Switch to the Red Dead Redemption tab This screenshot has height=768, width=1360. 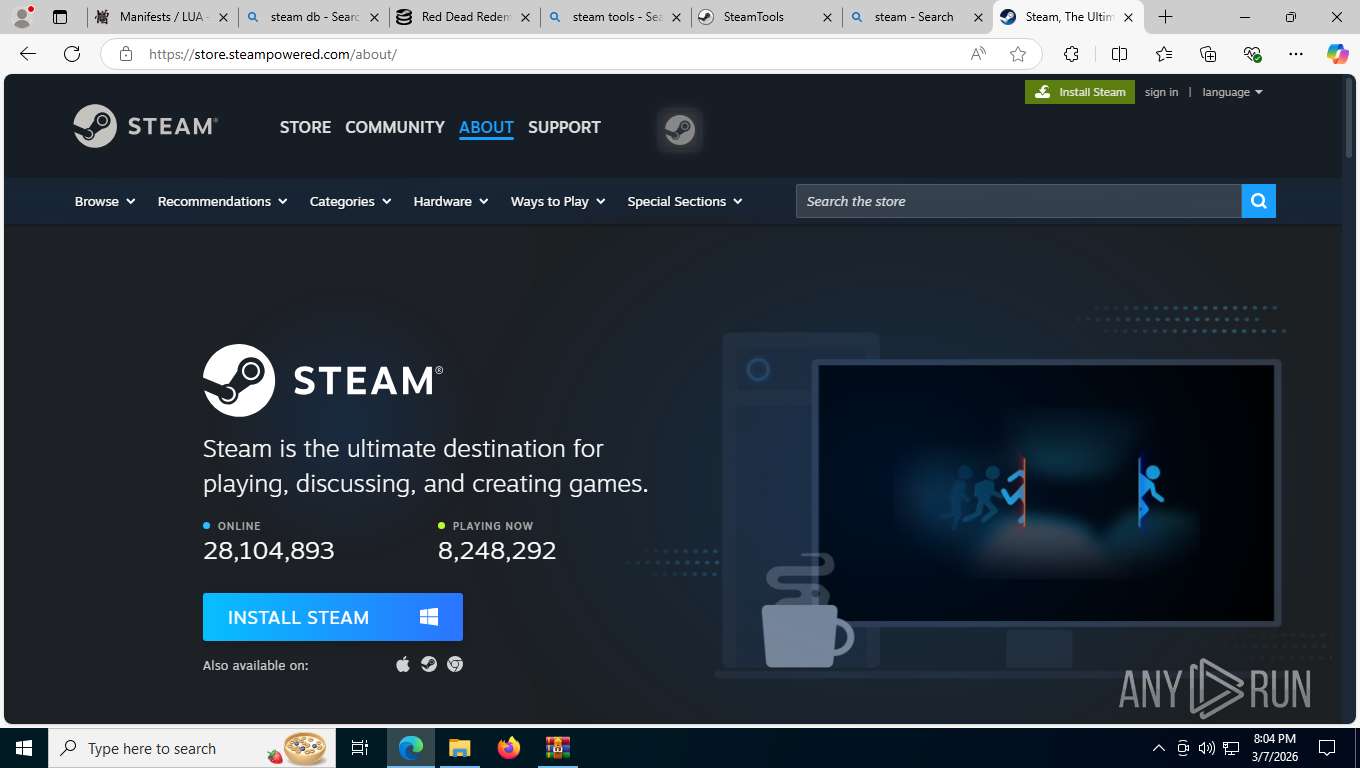pyautogui.click(x=465, y=17)
